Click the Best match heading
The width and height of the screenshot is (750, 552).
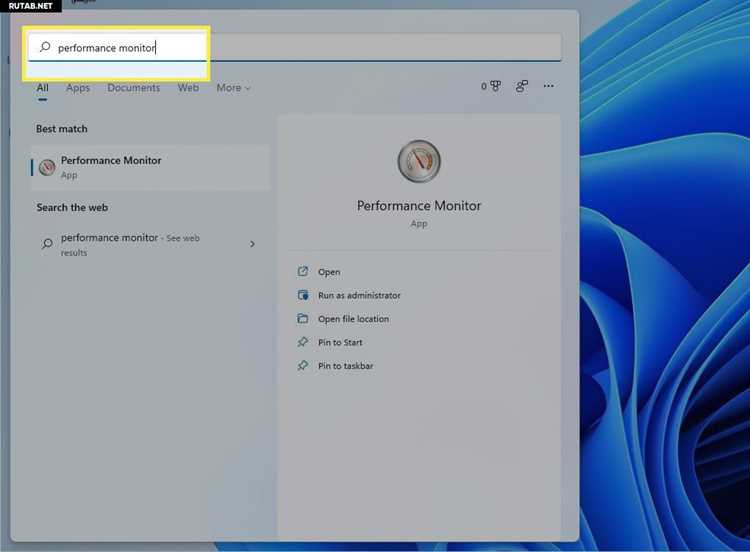(62, 129)
